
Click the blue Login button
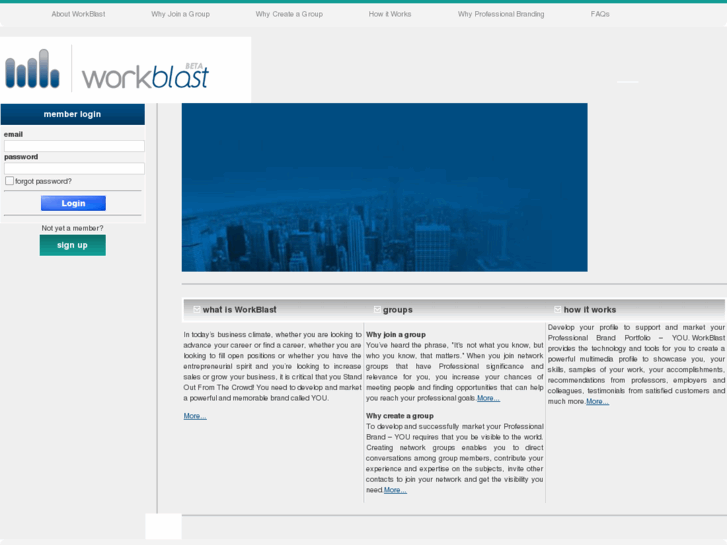coord(73,203)
